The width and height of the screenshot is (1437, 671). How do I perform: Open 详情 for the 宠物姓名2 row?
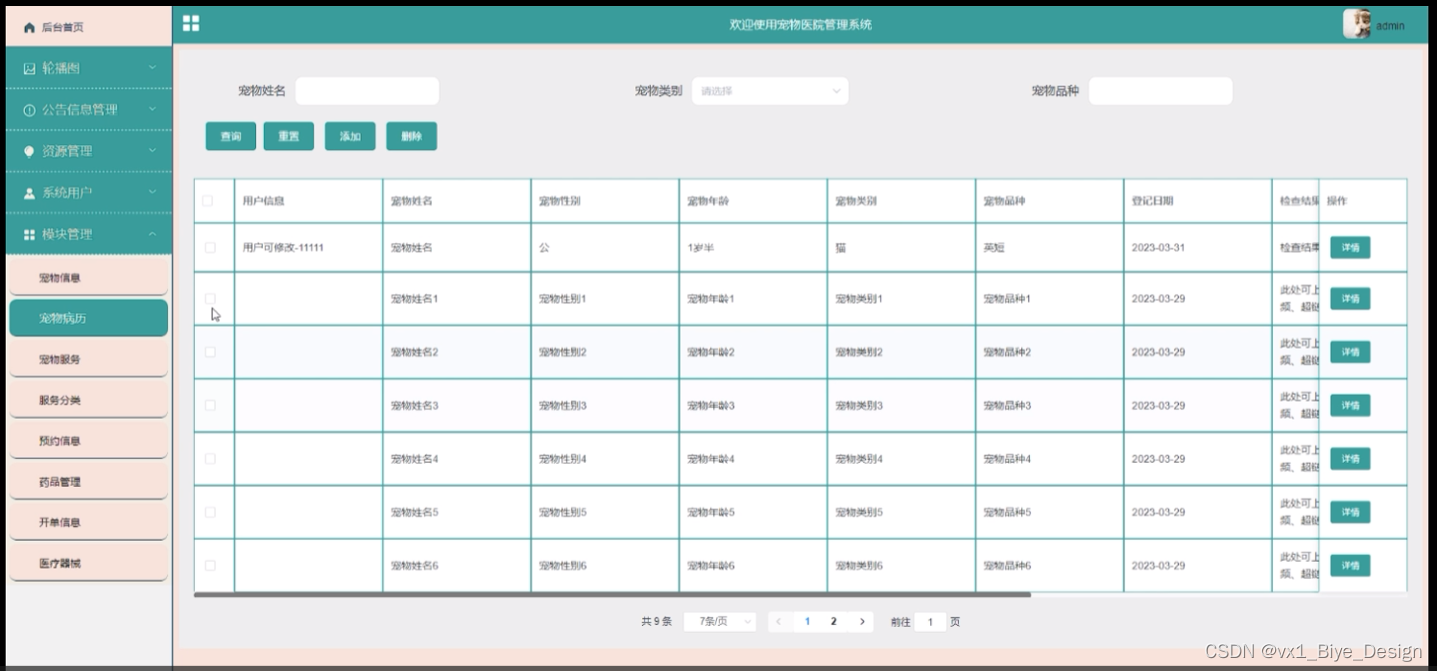1350,352
